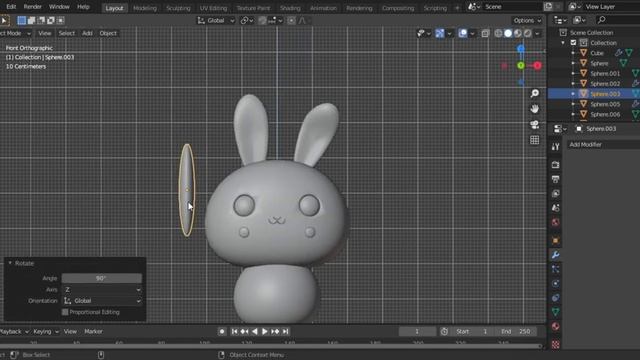Toggle camera view icon
The image size is (640, 360).
tap(535, 124)
